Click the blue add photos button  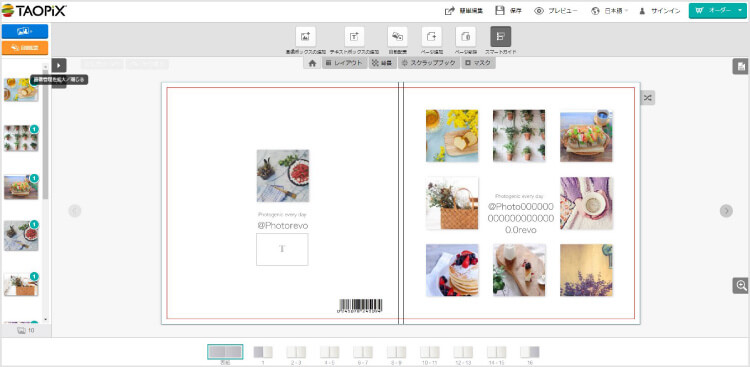pos(25,31)
